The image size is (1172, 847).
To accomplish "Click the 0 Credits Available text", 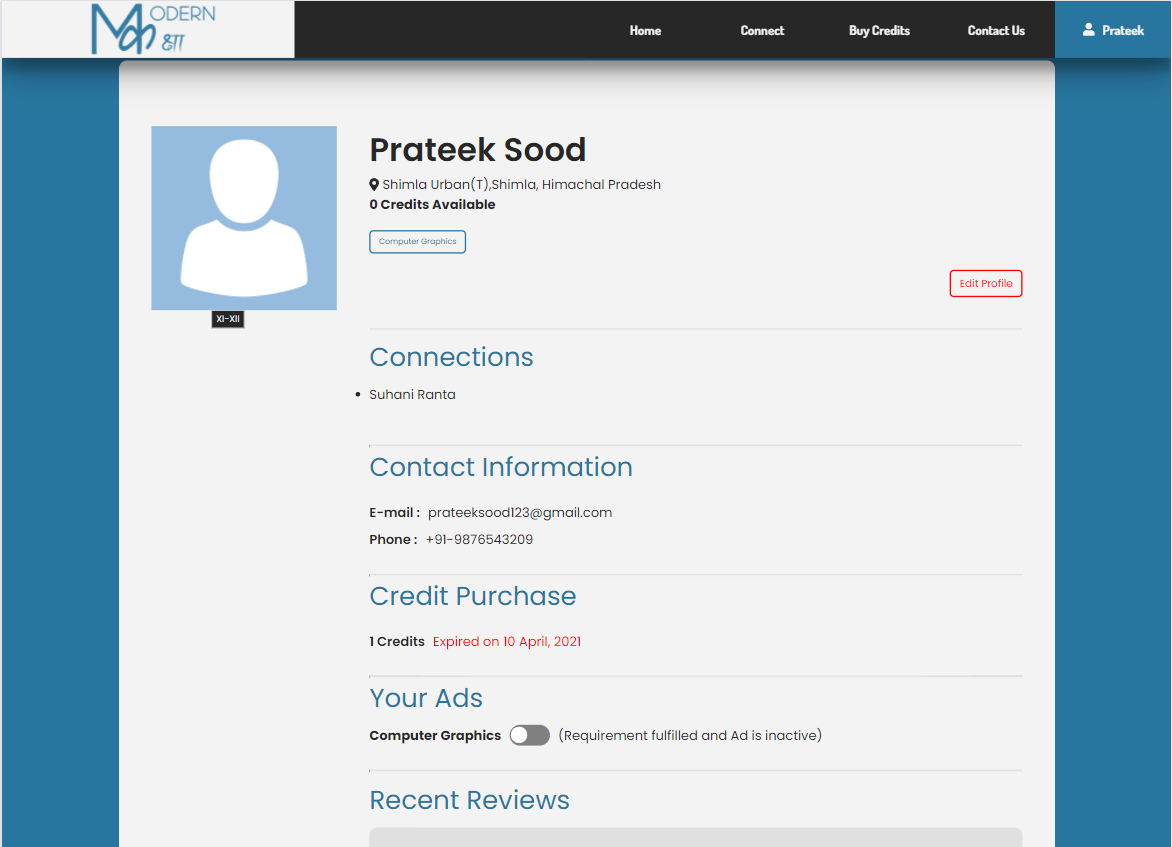I will (x=432, y=204).
